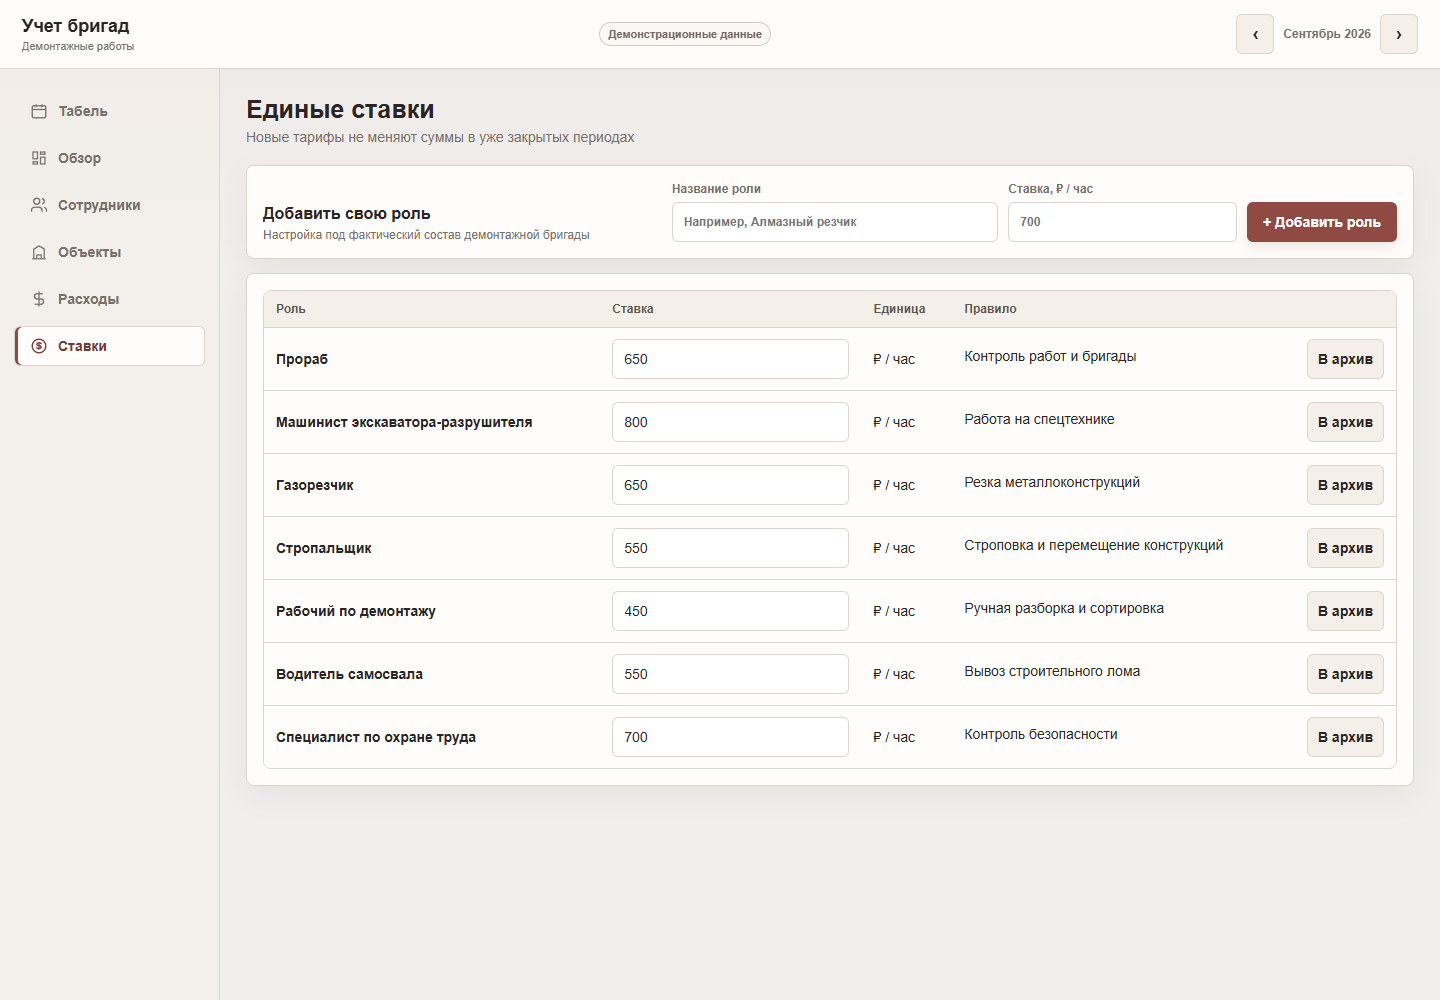1440x1000 pixels.
Task: Click the people icon next to Сотрудники
Action: tap(39, 205)
